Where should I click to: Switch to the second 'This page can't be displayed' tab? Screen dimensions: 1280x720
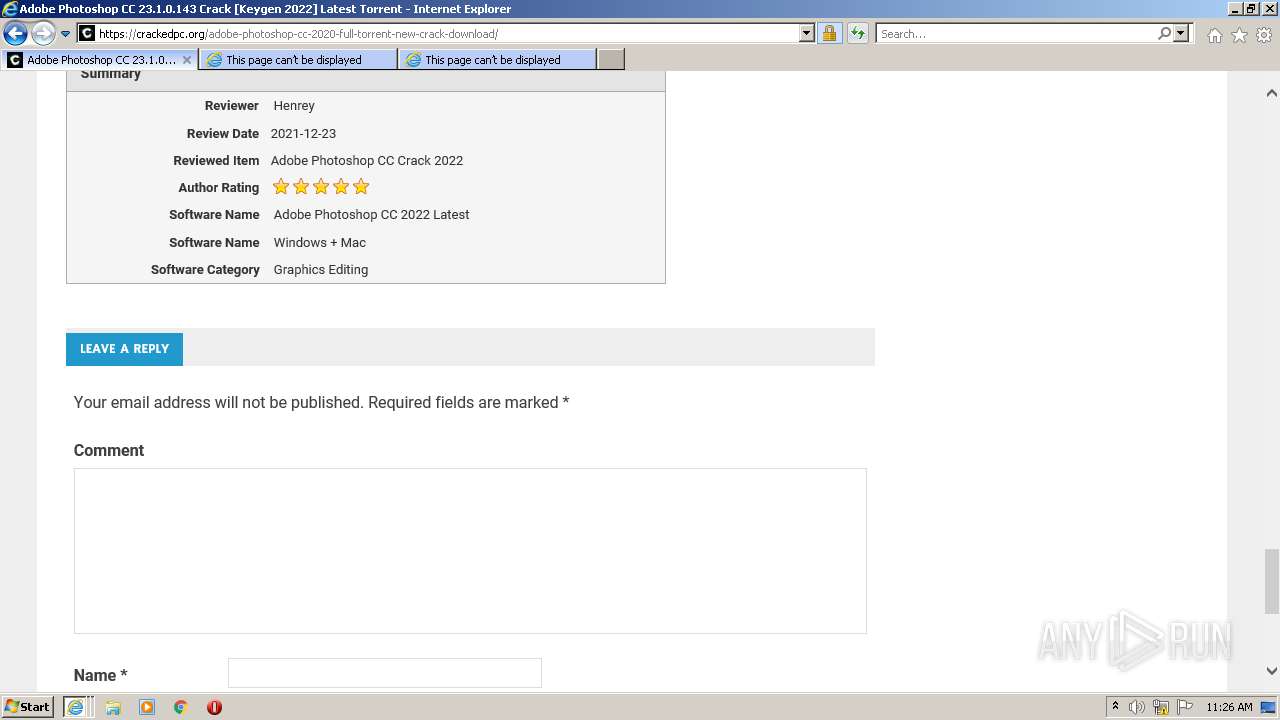[496, 60]
